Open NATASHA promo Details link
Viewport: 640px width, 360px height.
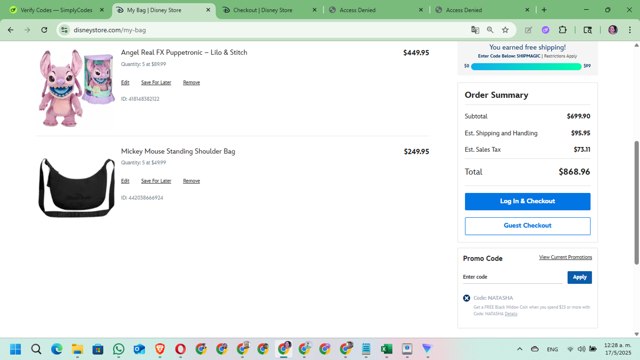pyautogui.click(x=511, y=314)
